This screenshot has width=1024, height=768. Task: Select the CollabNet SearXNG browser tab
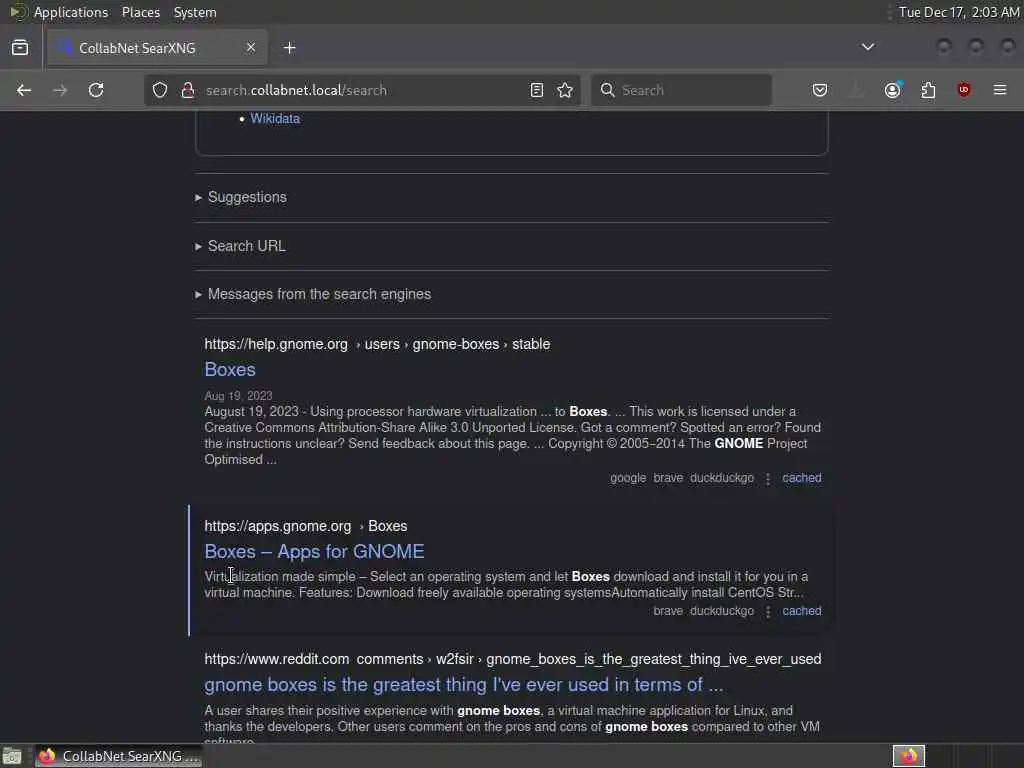[x=157, y=48]
